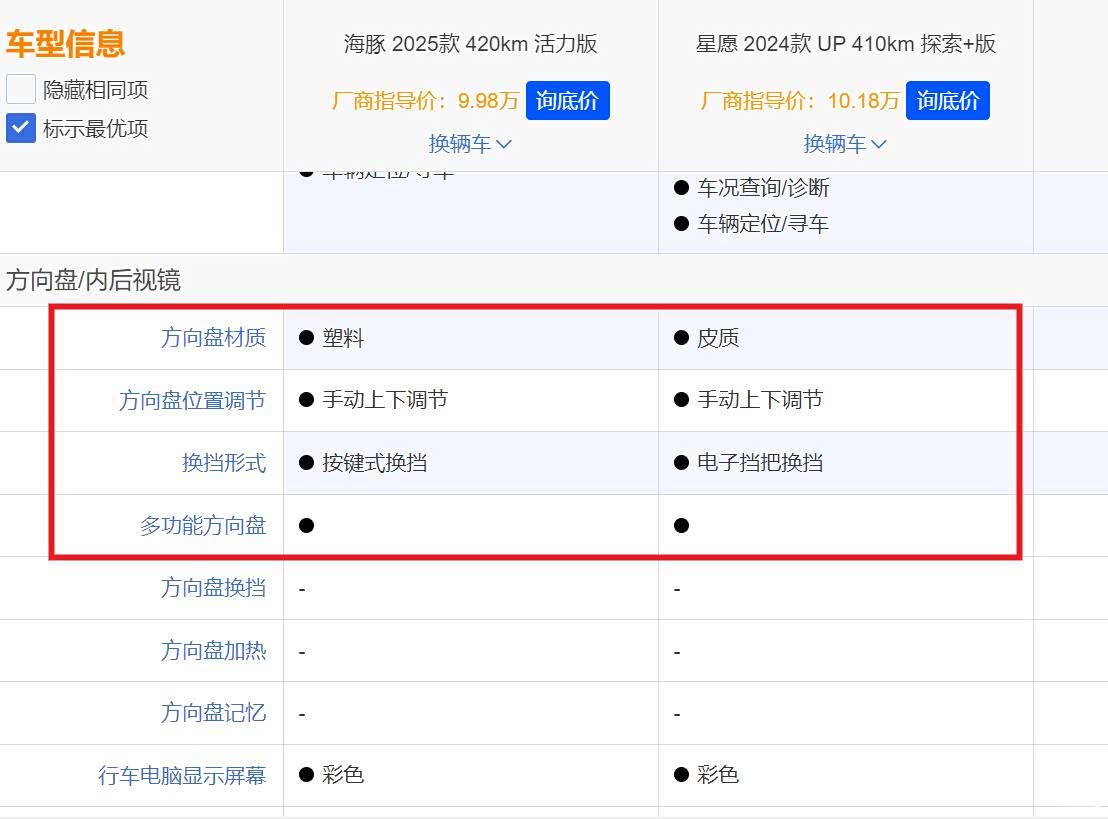Click the 方向盘记忆 row label

(213, 713)
